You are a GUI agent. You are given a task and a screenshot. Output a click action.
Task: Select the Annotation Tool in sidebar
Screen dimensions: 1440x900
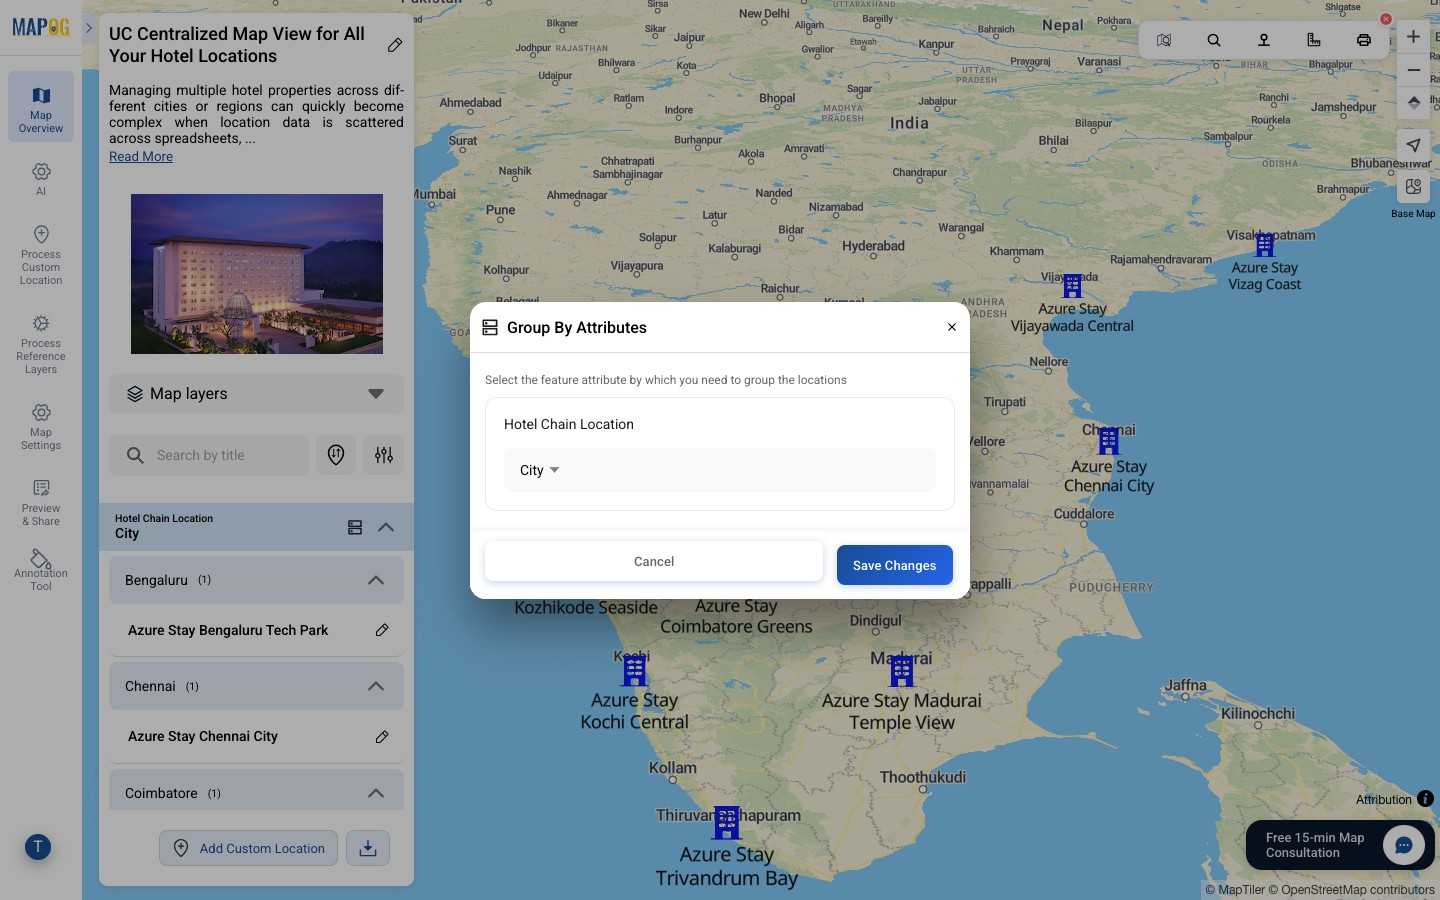click(x=41, y=570)
